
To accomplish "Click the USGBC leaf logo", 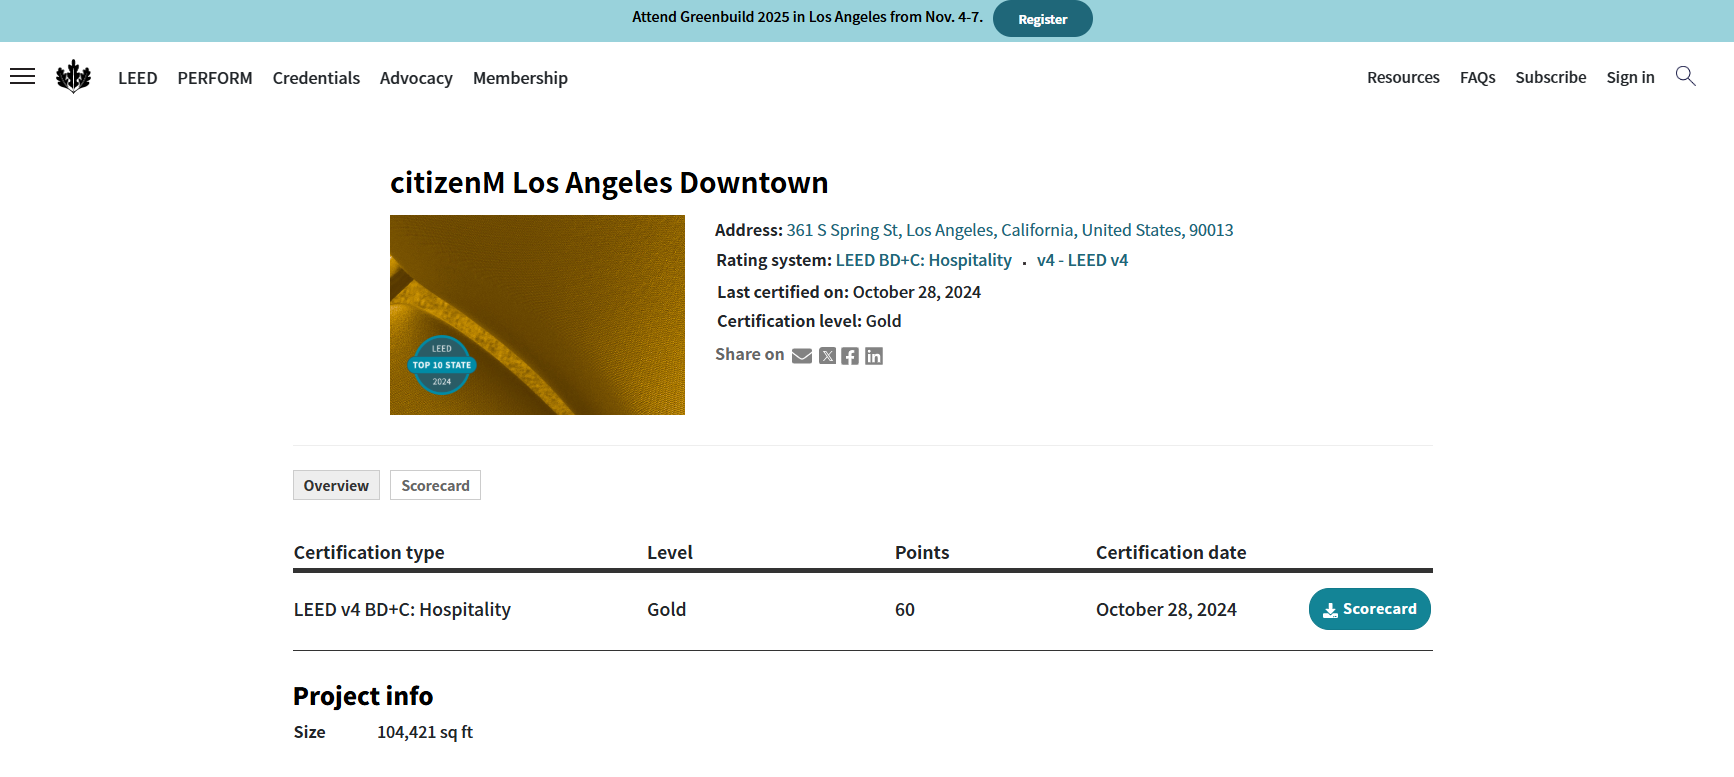I will [x=73, y=77].
